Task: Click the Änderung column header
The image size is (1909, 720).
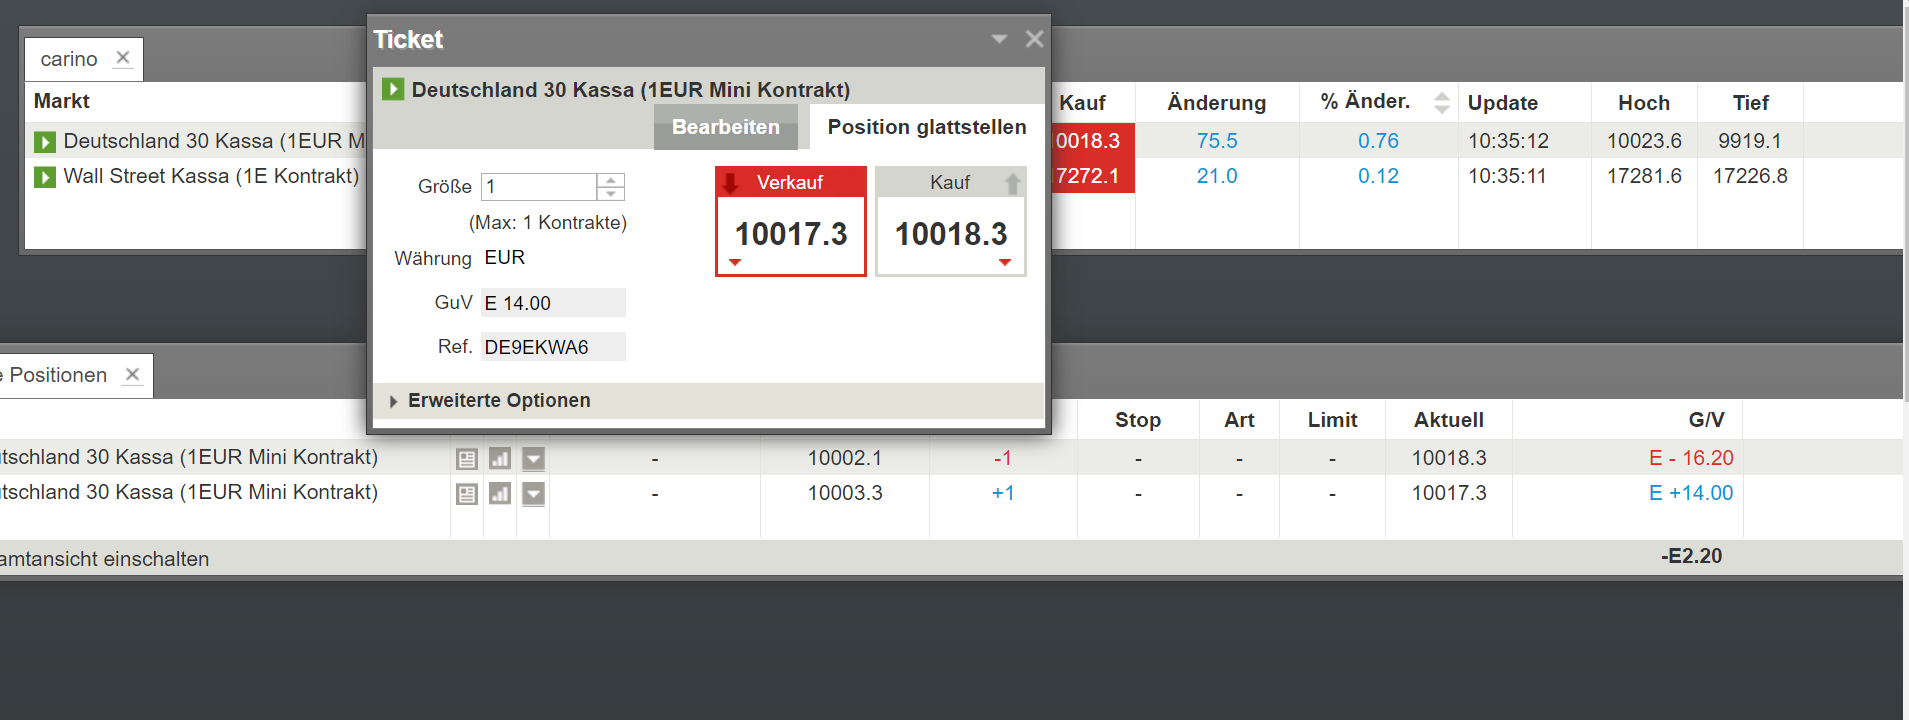Action: point(1217,103)
